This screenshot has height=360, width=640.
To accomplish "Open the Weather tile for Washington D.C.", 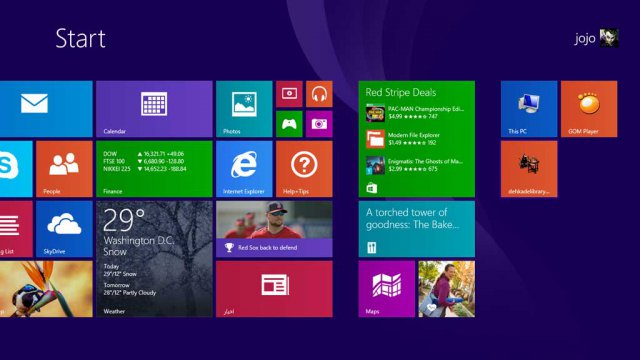I will click(154, 259).
